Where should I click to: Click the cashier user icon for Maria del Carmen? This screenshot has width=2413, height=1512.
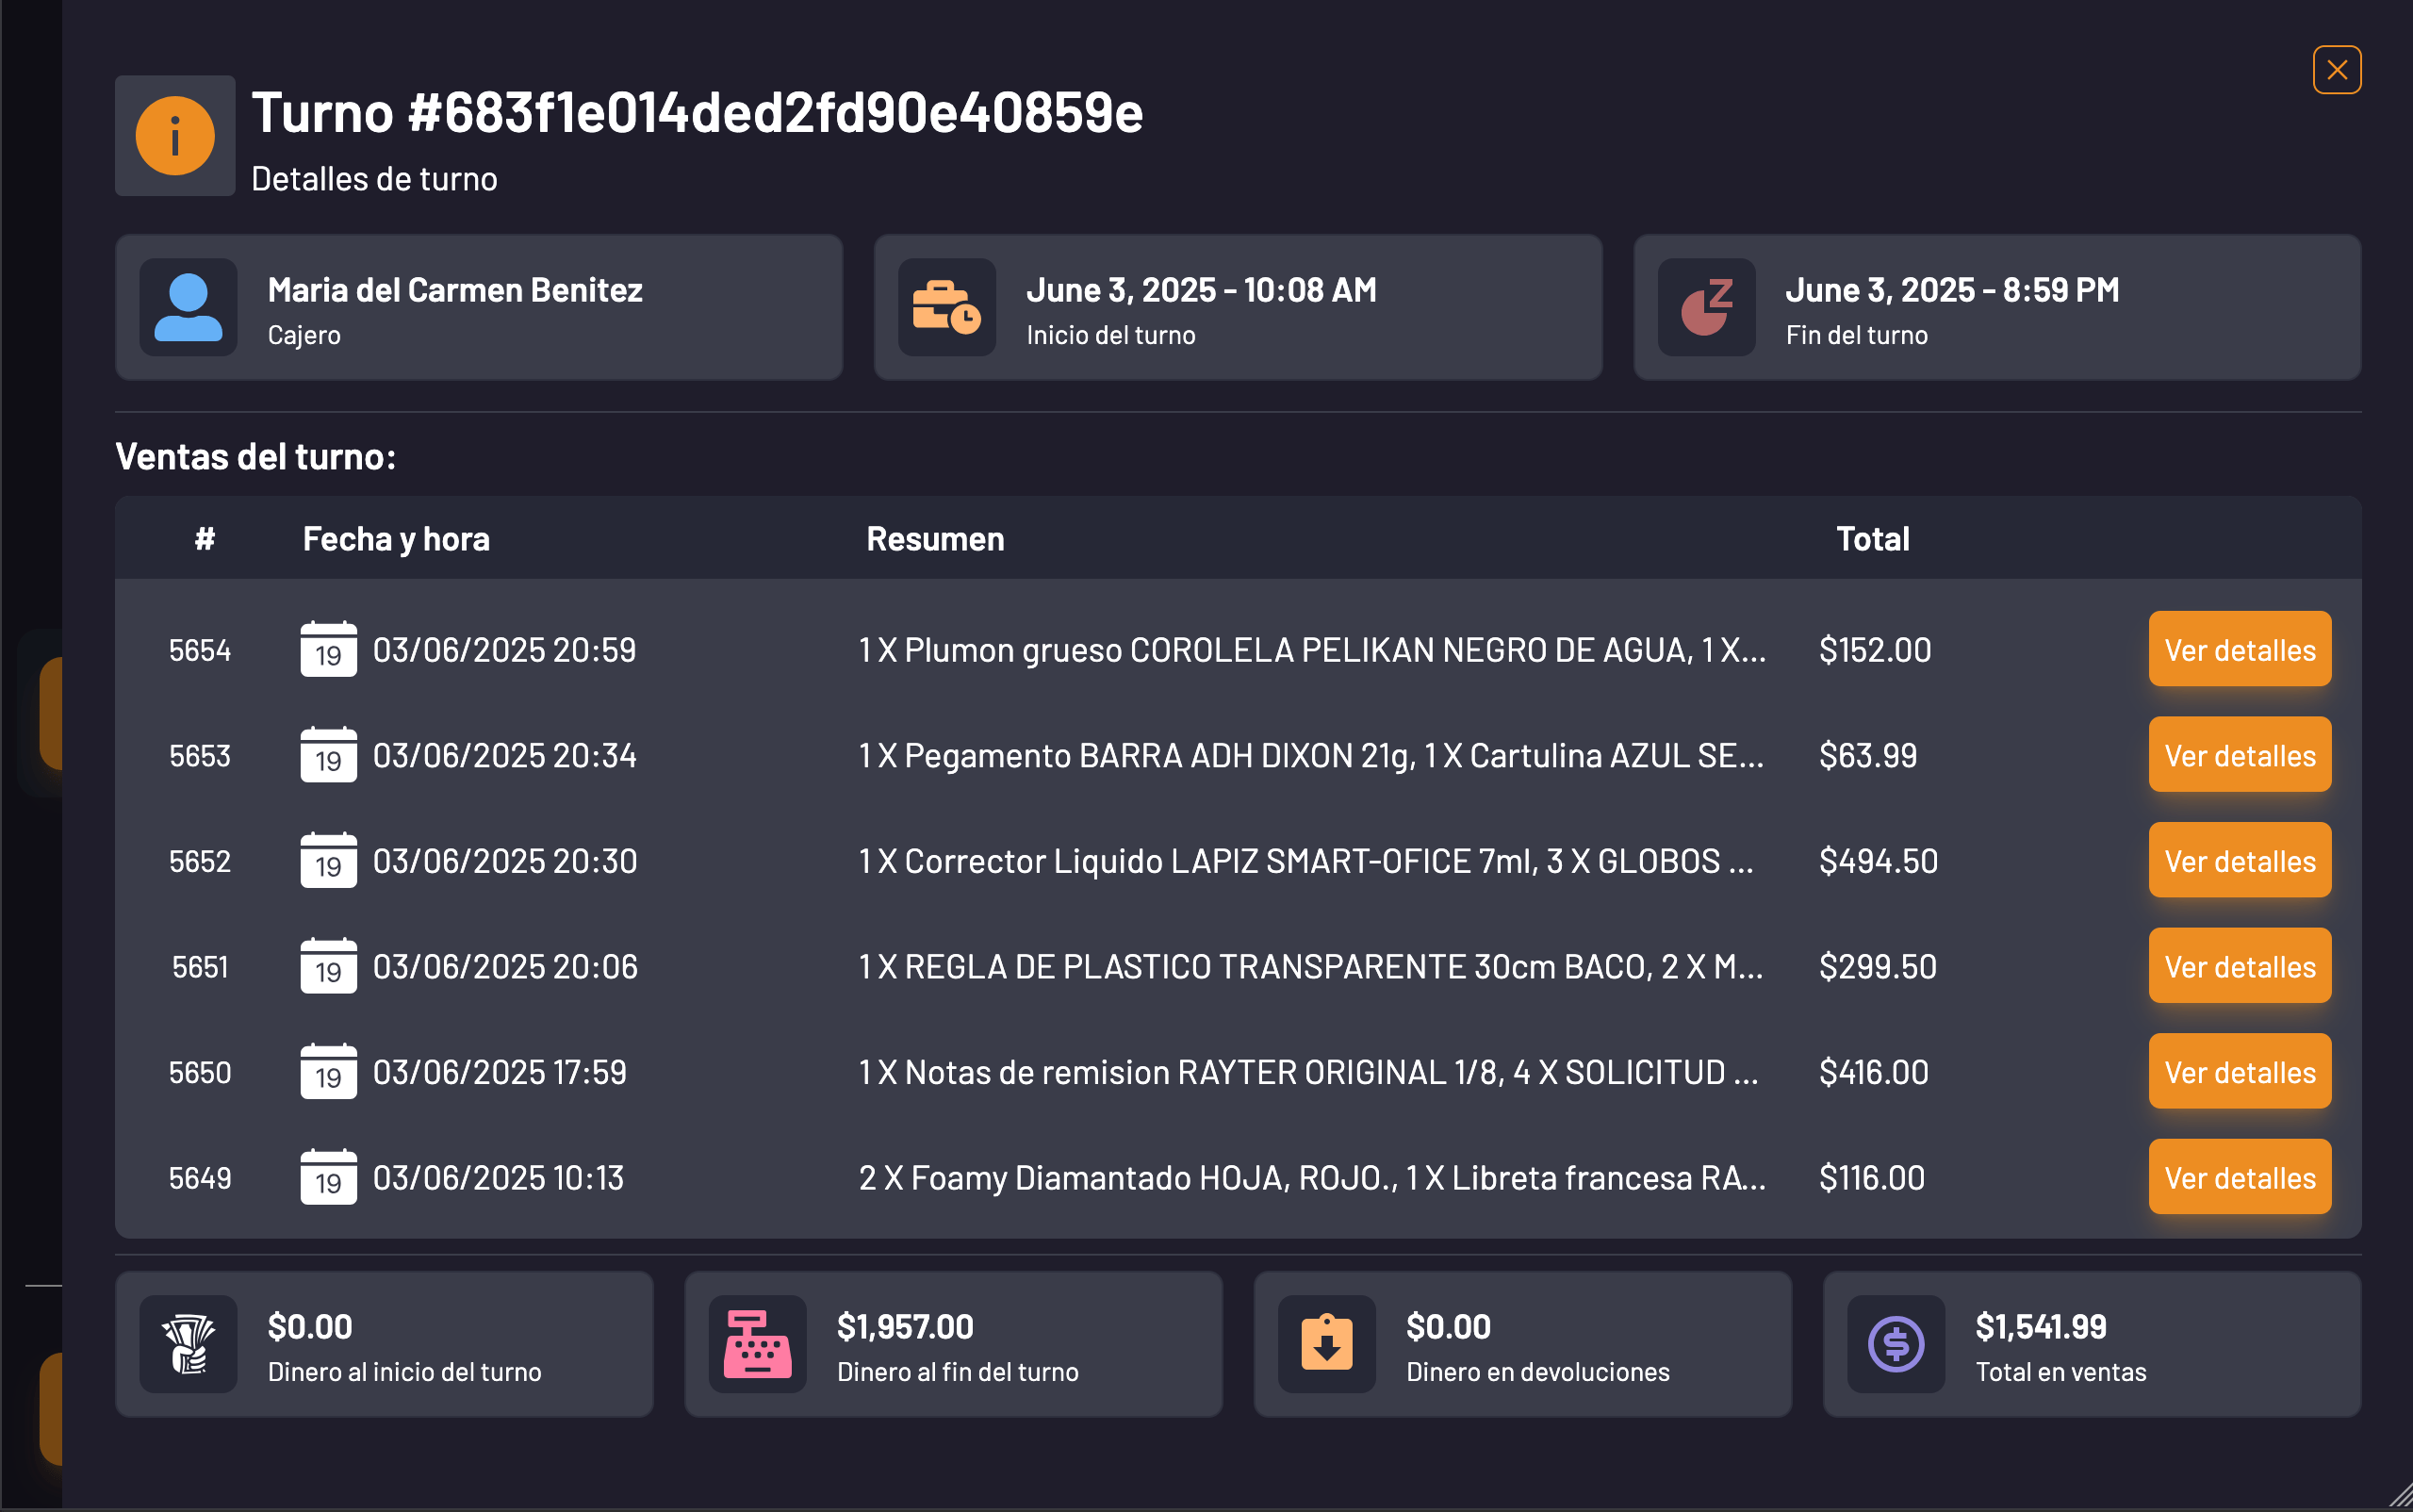(x=188, y=307)
